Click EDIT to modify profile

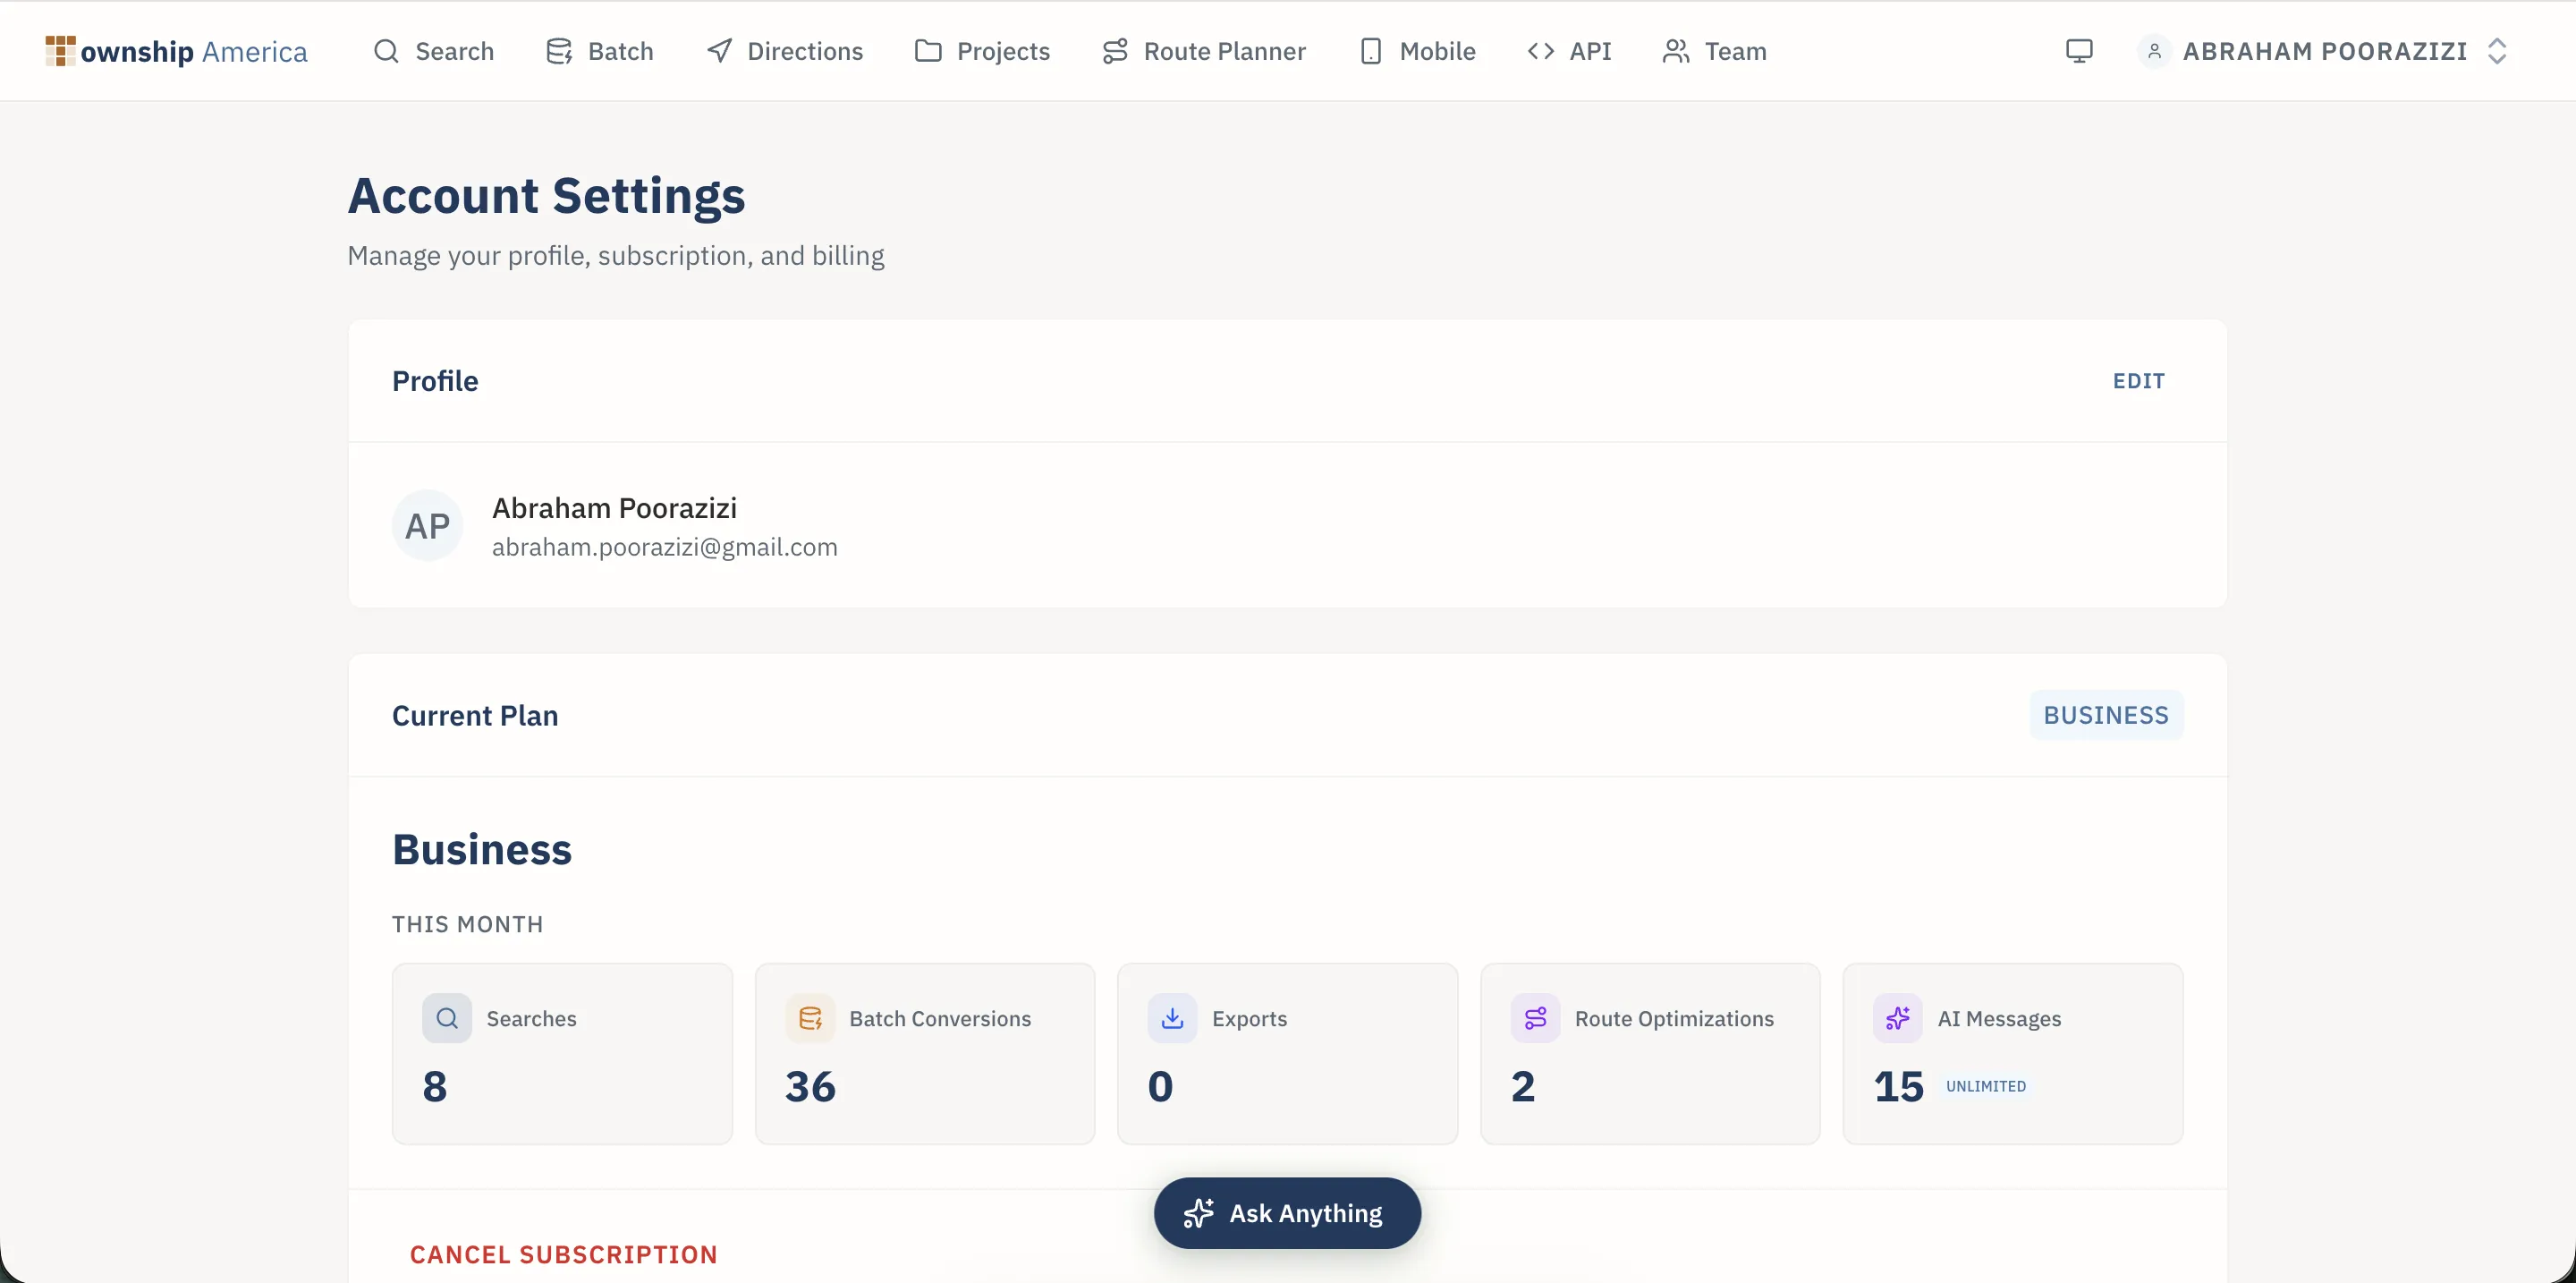[x=2139, y=380]
